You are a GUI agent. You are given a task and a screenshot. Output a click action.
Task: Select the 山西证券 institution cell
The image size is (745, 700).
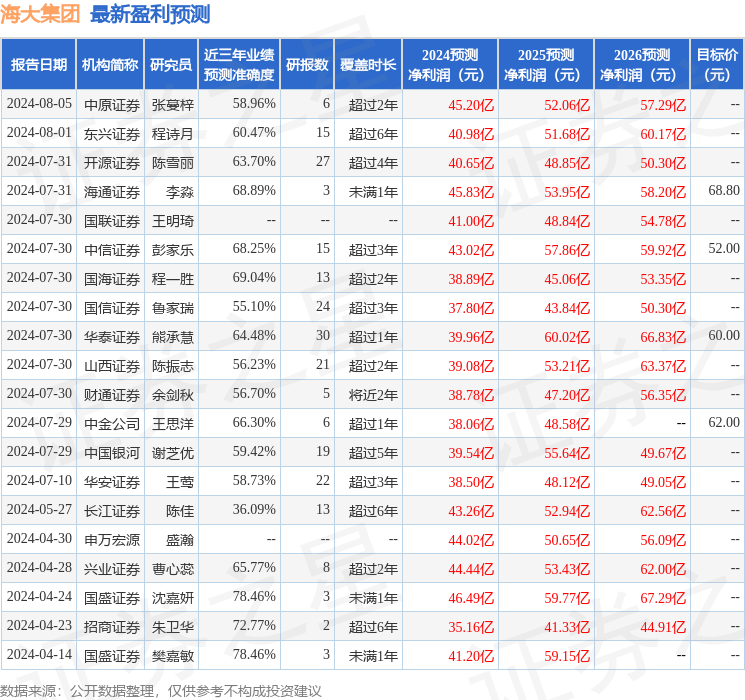click(x=112, y=366)
